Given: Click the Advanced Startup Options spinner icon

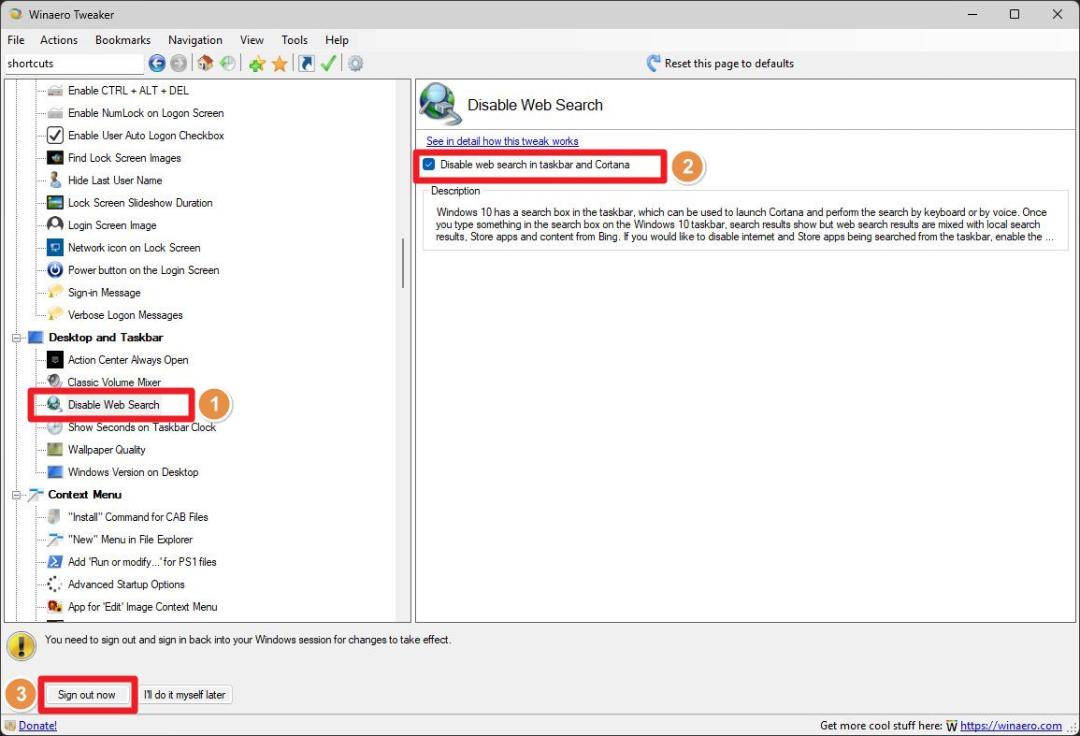Looking at the screenshot, I should tap(55, 585).
